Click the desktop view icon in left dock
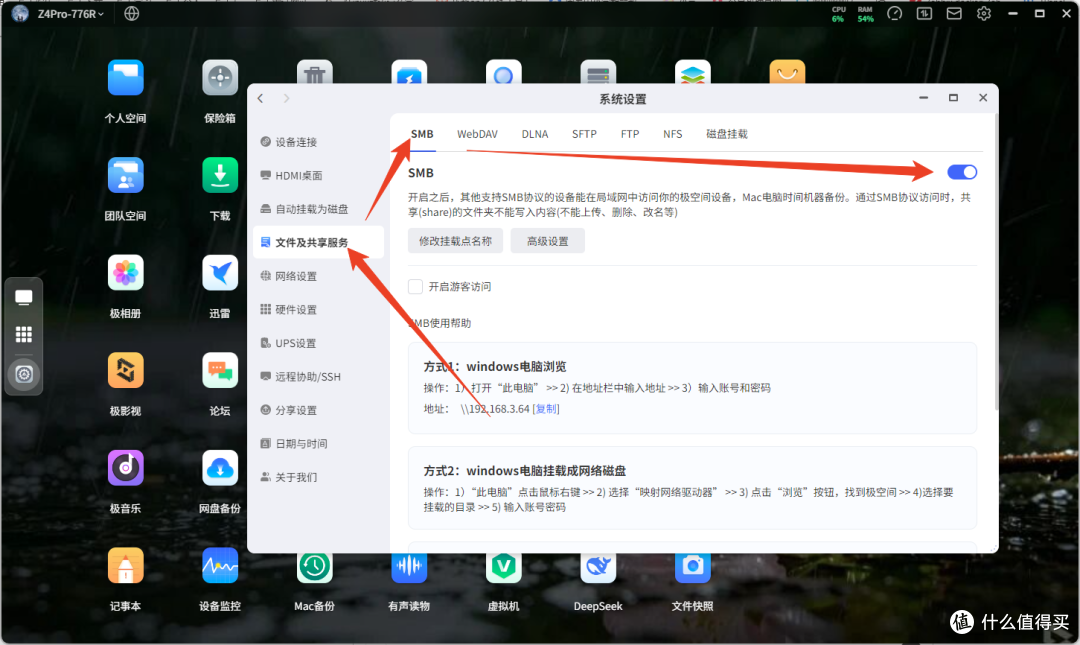 [23, 298]
